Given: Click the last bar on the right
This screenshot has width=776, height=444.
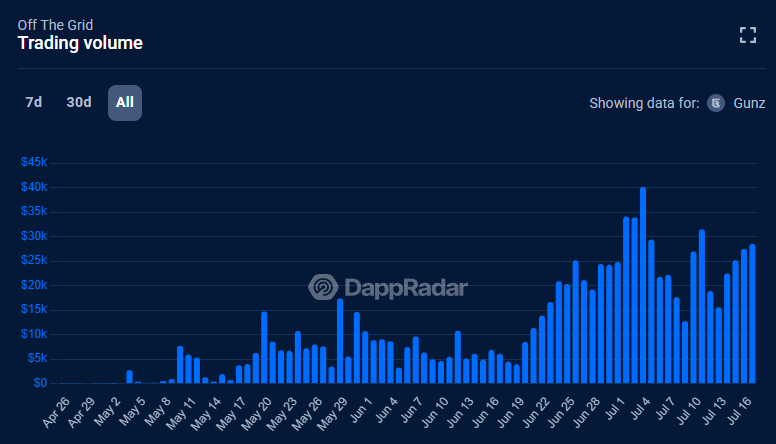Looking at the screenshot, I should [752, 313].
